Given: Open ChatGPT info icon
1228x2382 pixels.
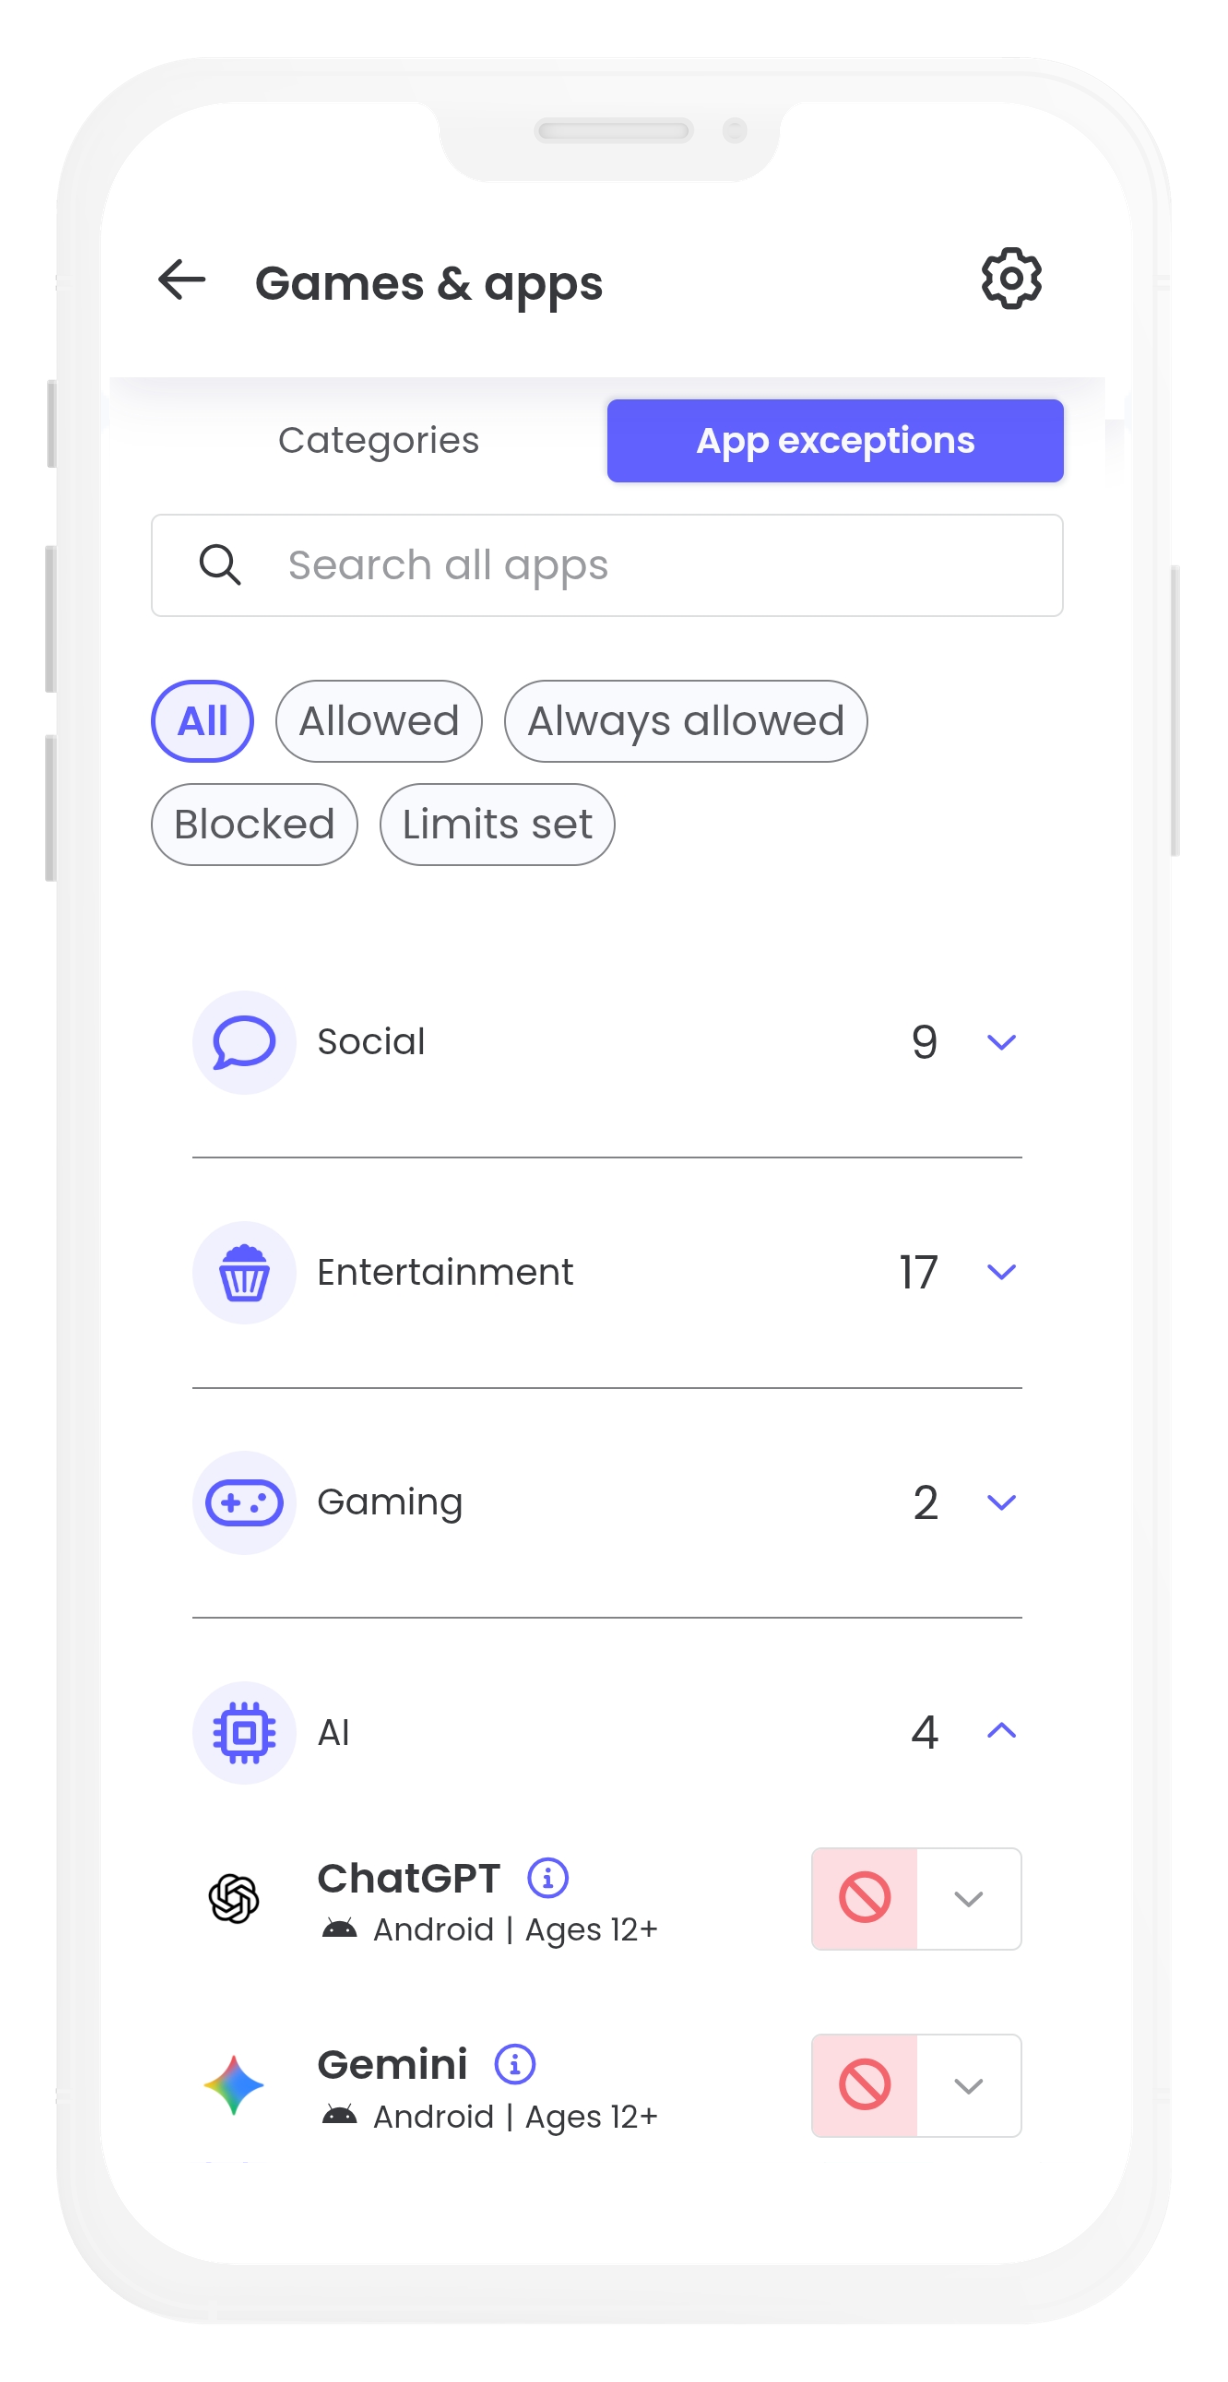Looking at the screenshot, I should (548, 1878).
